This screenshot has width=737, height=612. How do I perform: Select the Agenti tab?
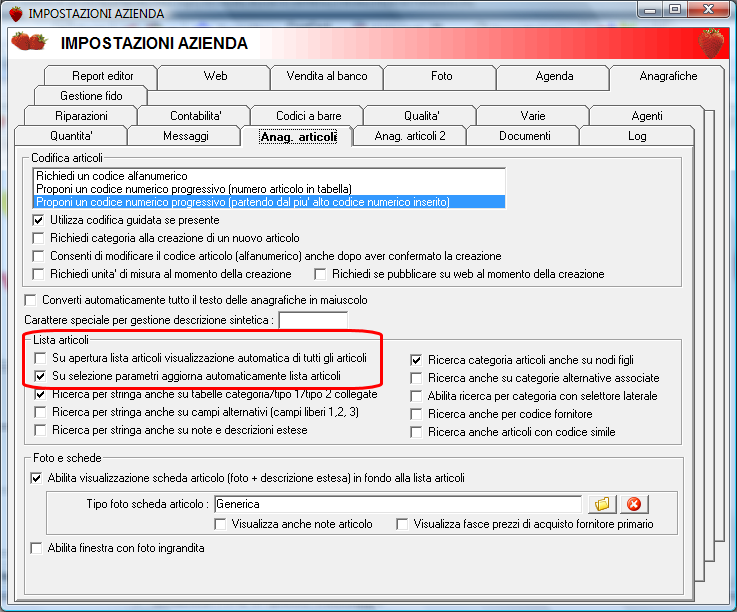pyautogui.click(x=647, y=116)
